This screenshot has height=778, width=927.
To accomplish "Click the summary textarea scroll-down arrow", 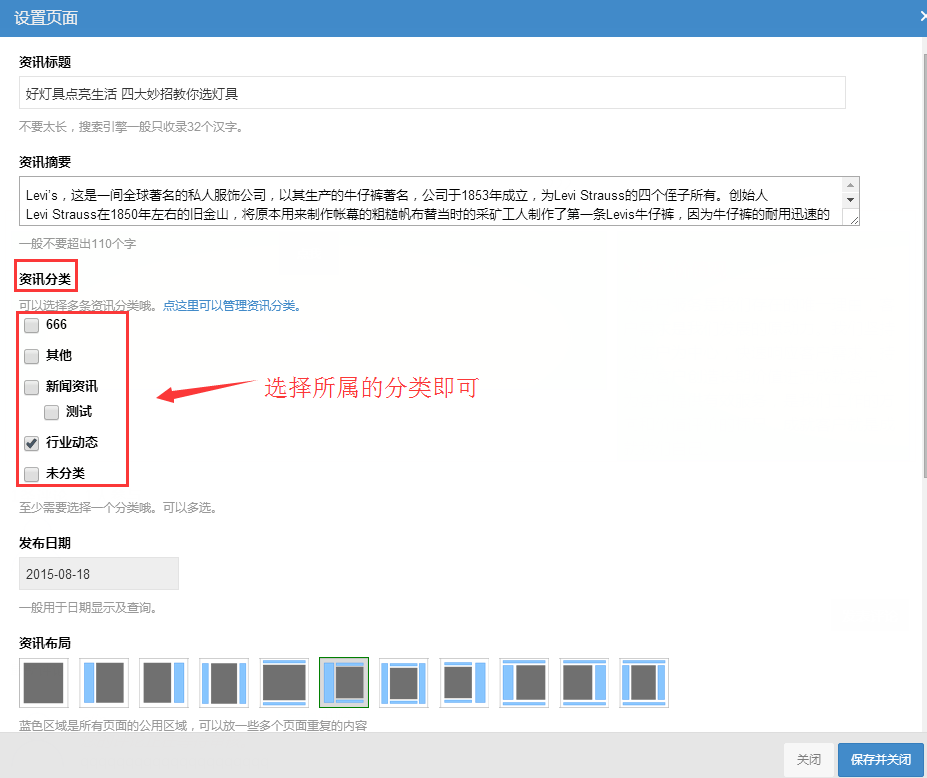I will tap(850, 200).
